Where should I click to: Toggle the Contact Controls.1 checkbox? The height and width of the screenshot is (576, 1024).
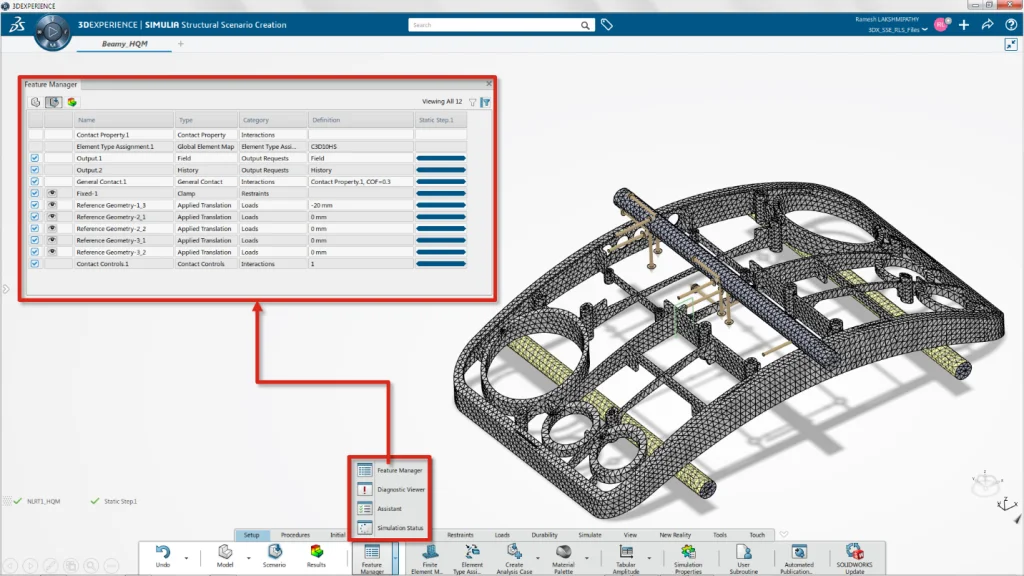[35, 264]
